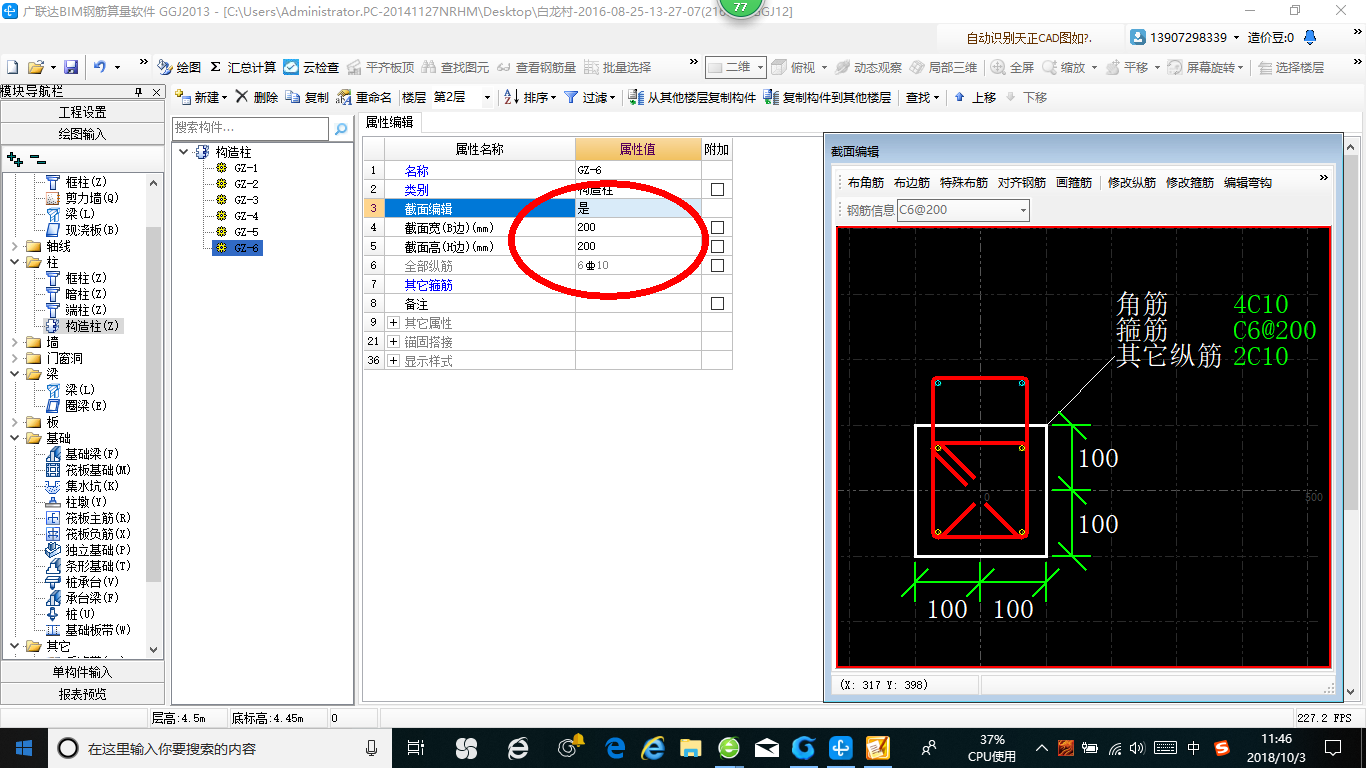
Task: Select the 缩放 zoom tool
Action: coord(1064,67)
